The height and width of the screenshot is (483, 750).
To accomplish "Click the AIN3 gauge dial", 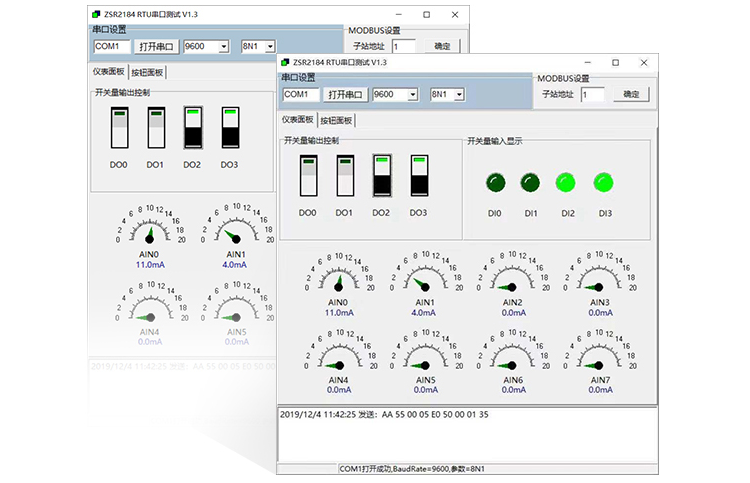I will tap(599, 273).
